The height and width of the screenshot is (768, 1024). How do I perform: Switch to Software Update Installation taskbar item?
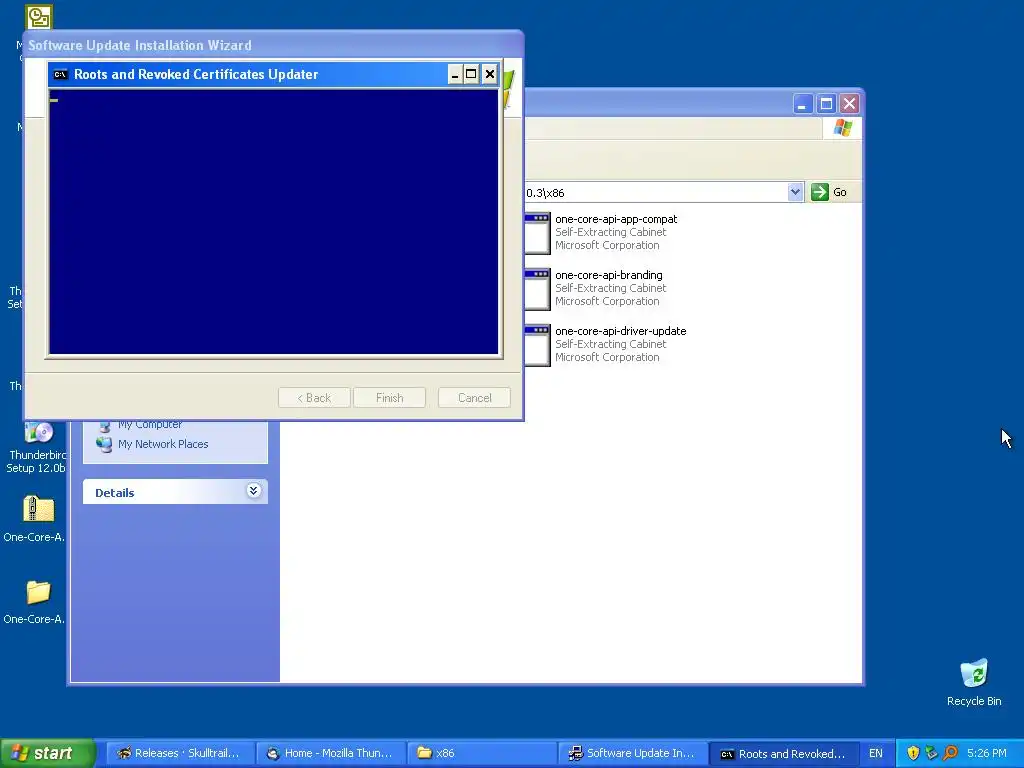[x=632, y=753]
